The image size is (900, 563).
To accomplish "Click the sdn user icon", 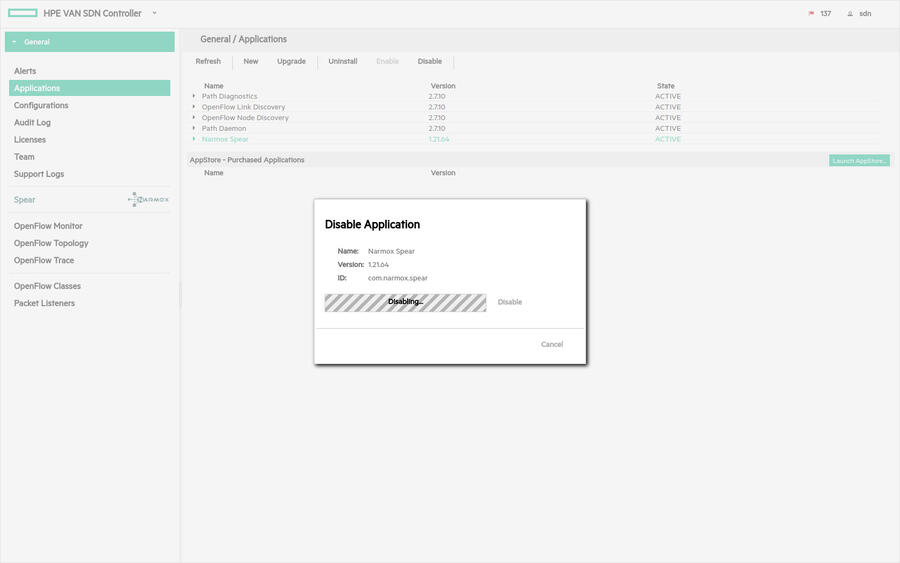I will pos(850,14).
